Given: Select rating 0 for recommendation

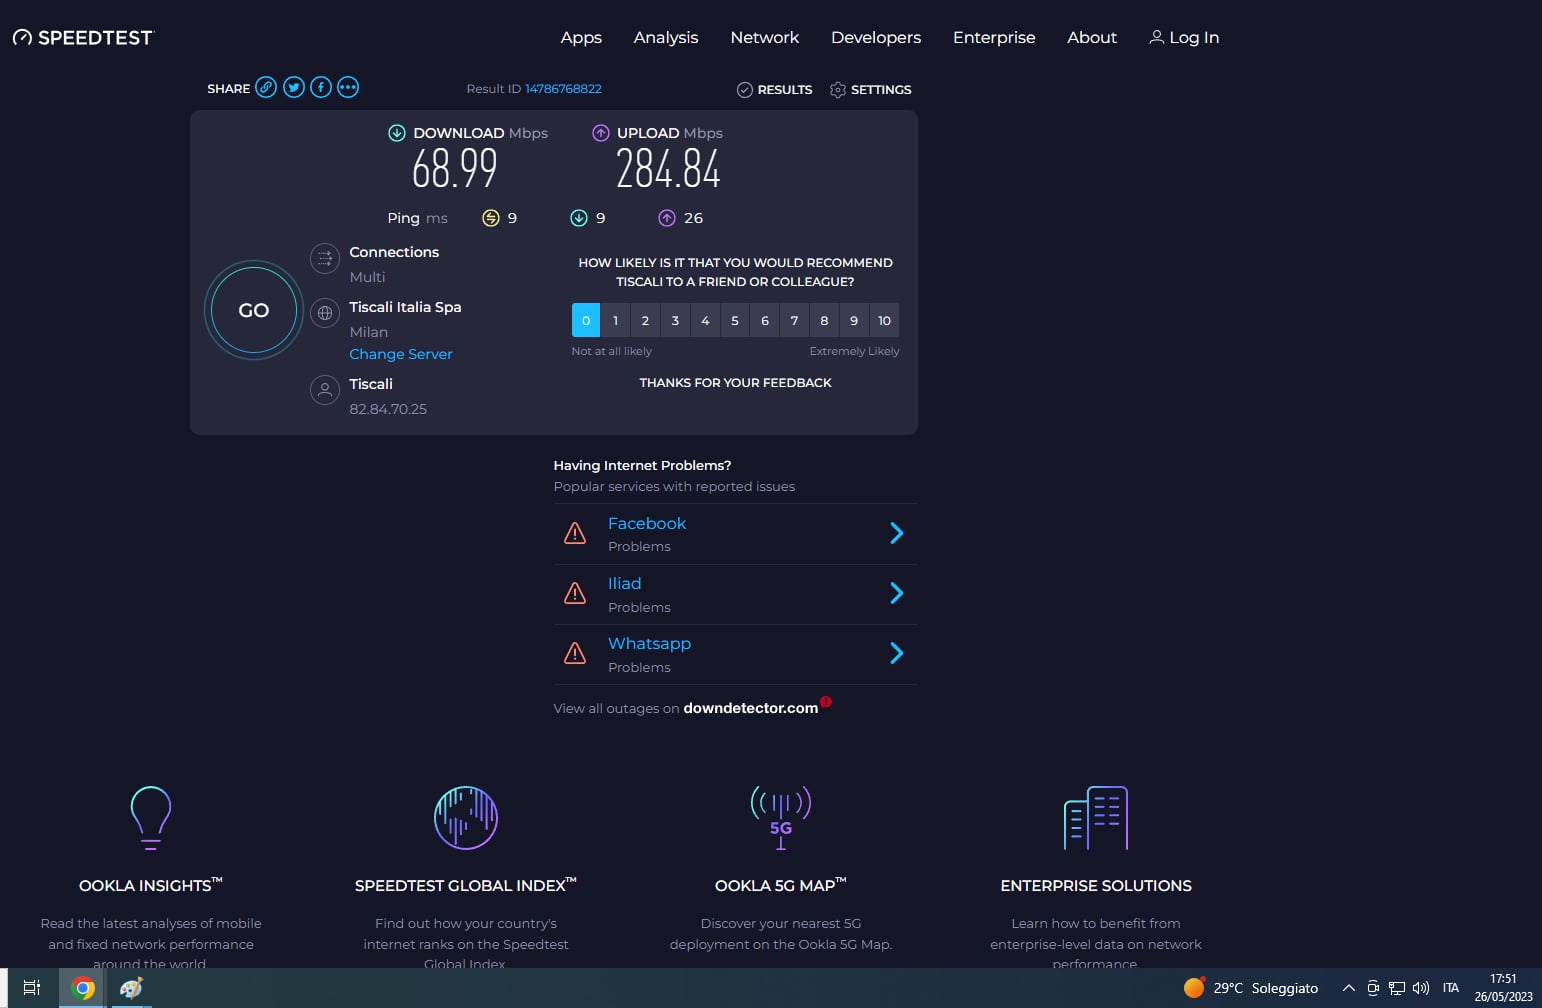Looking at the screenshot, I should tap(586, 320).
